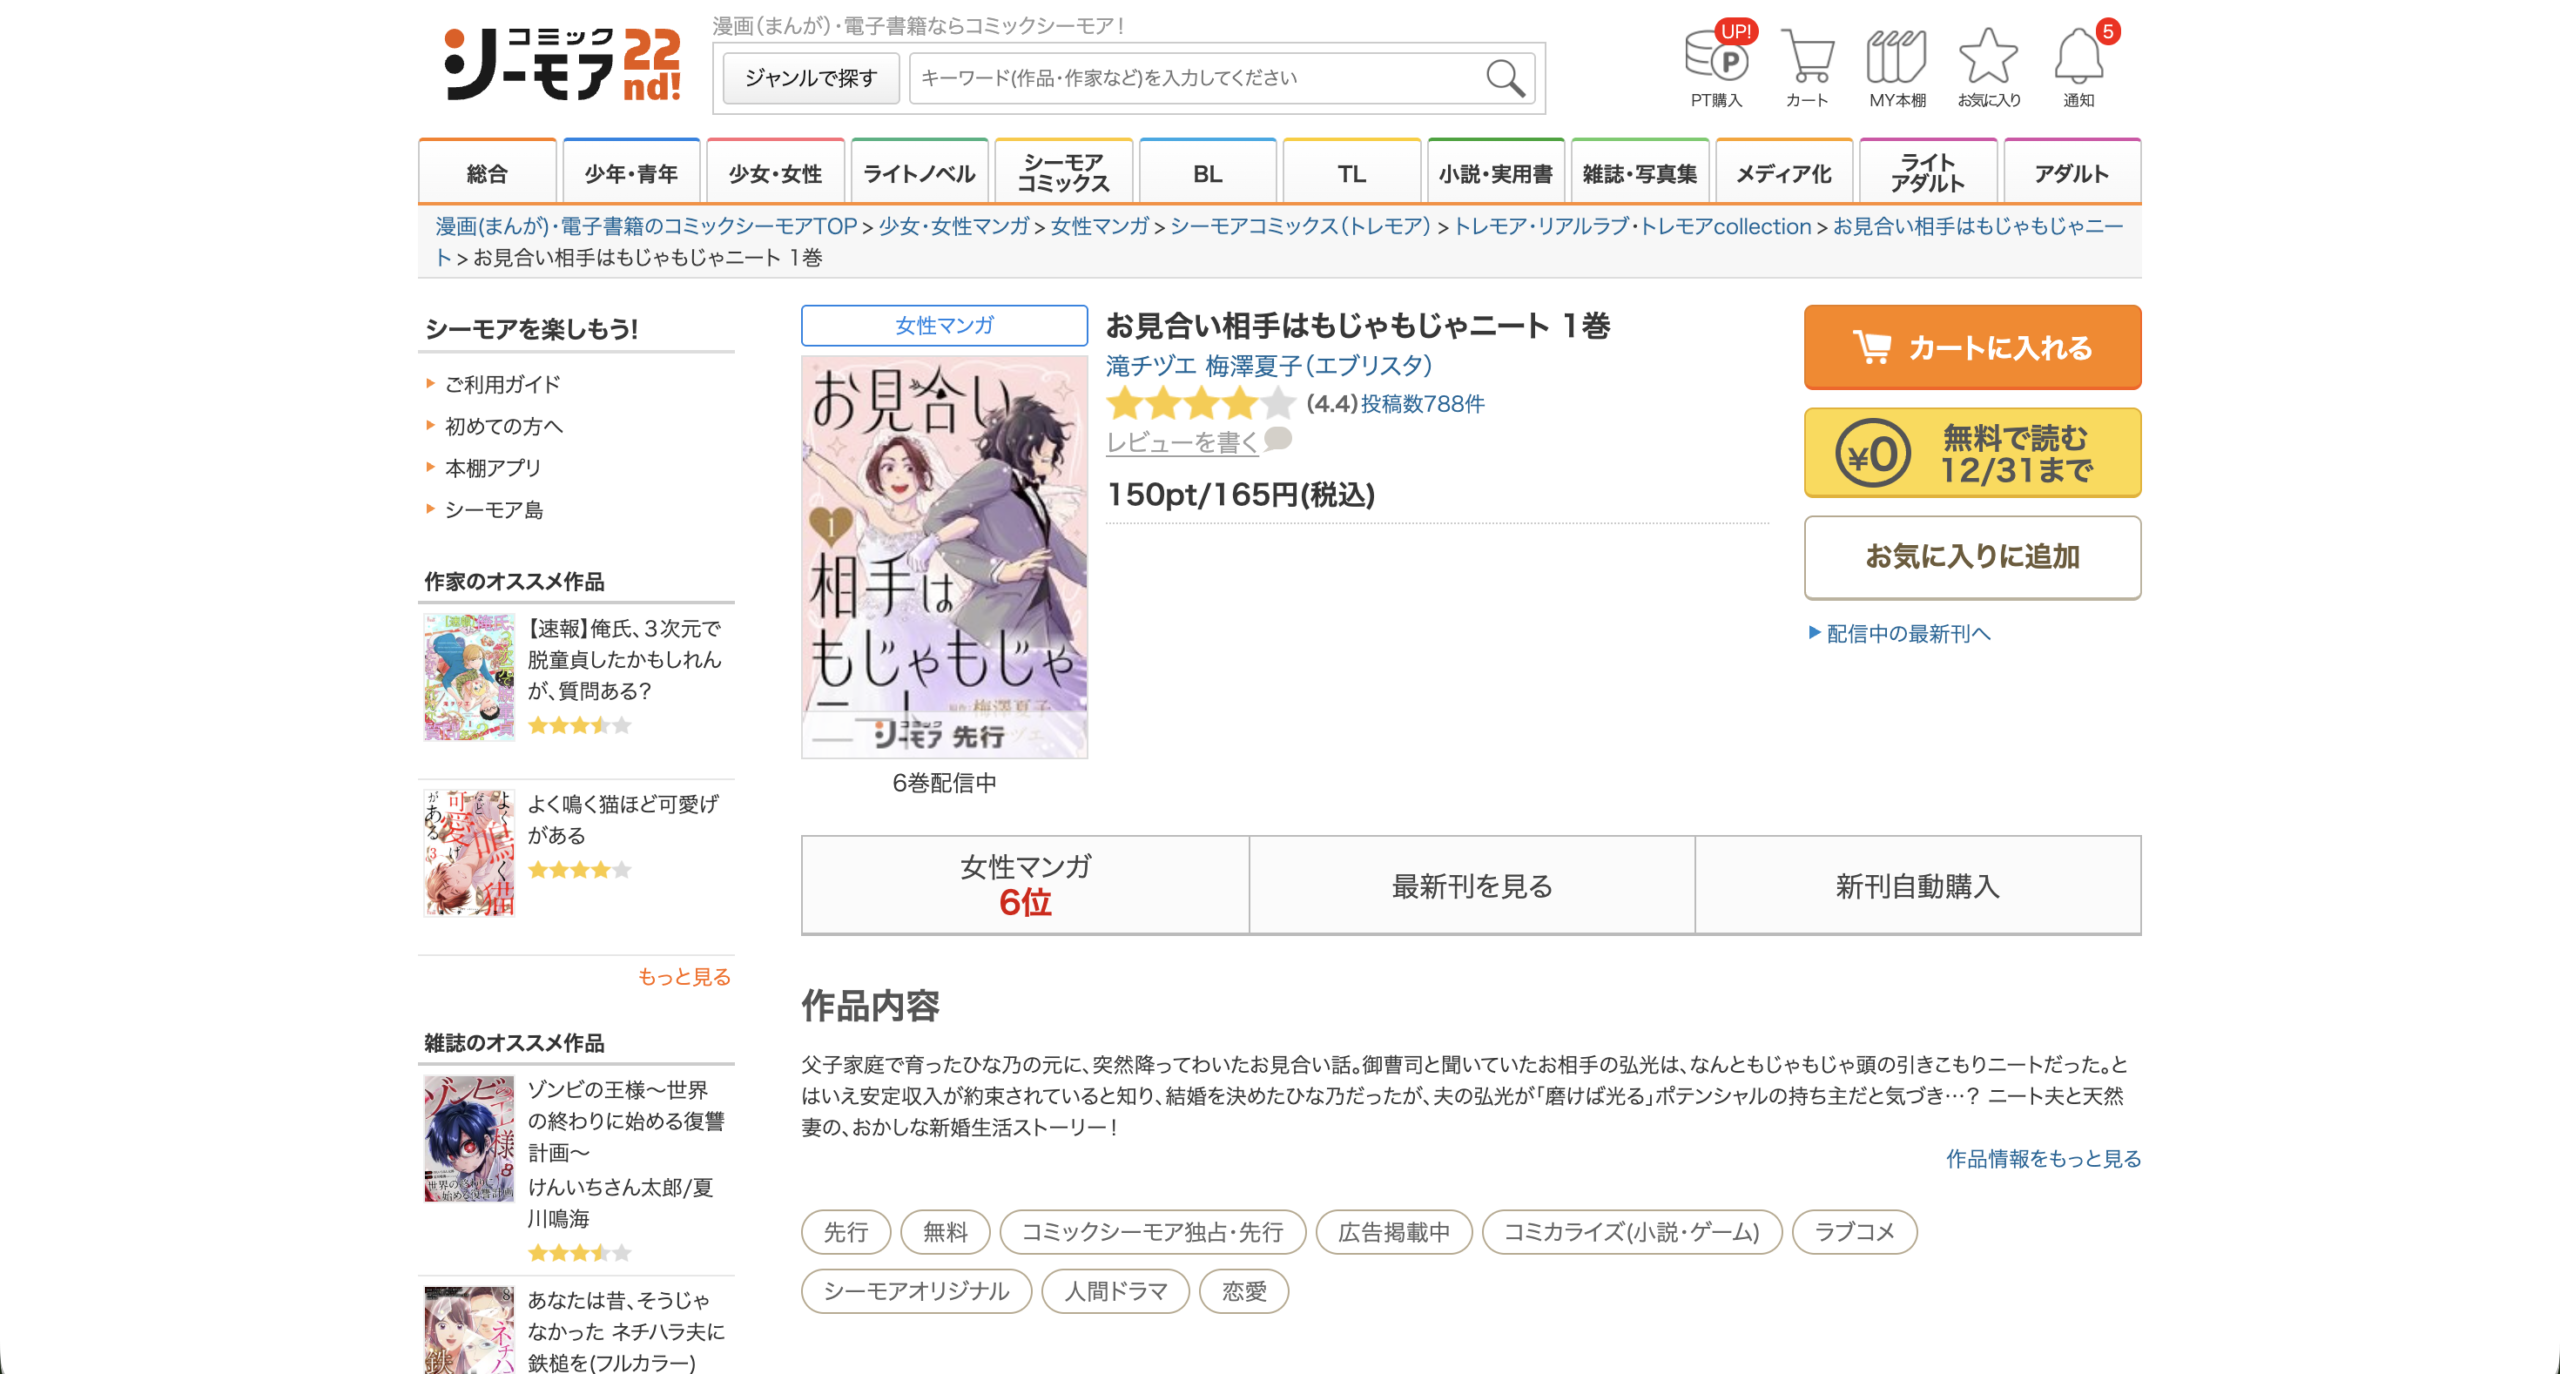This screenshot has height=1374, width=2560.
Task: Click 女性マンガ label above cover
Action: click(944, 325)
